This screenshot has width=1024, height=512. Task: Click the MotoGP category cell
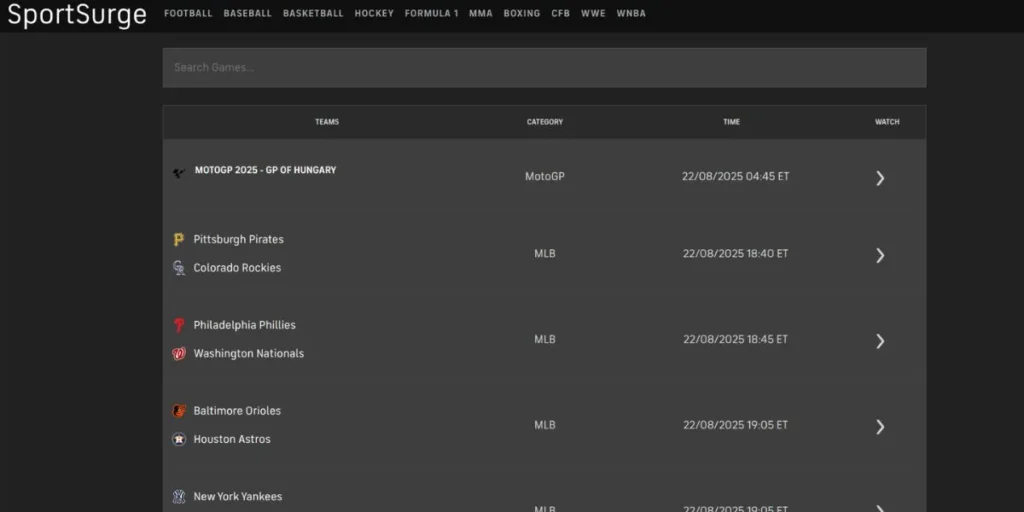[x=545, y=176]
